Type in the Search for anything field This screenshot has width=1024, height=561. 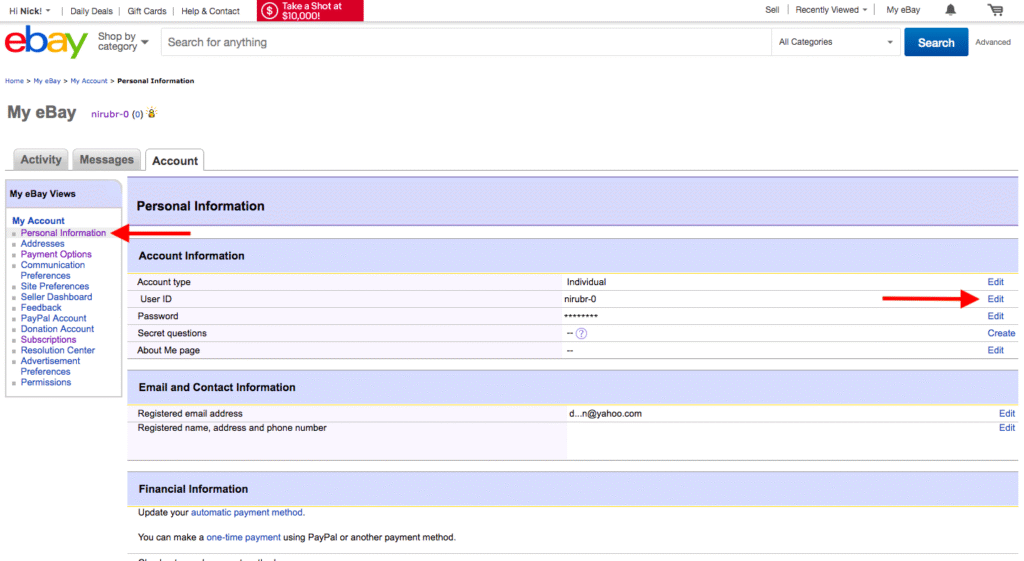pos(465,42)
